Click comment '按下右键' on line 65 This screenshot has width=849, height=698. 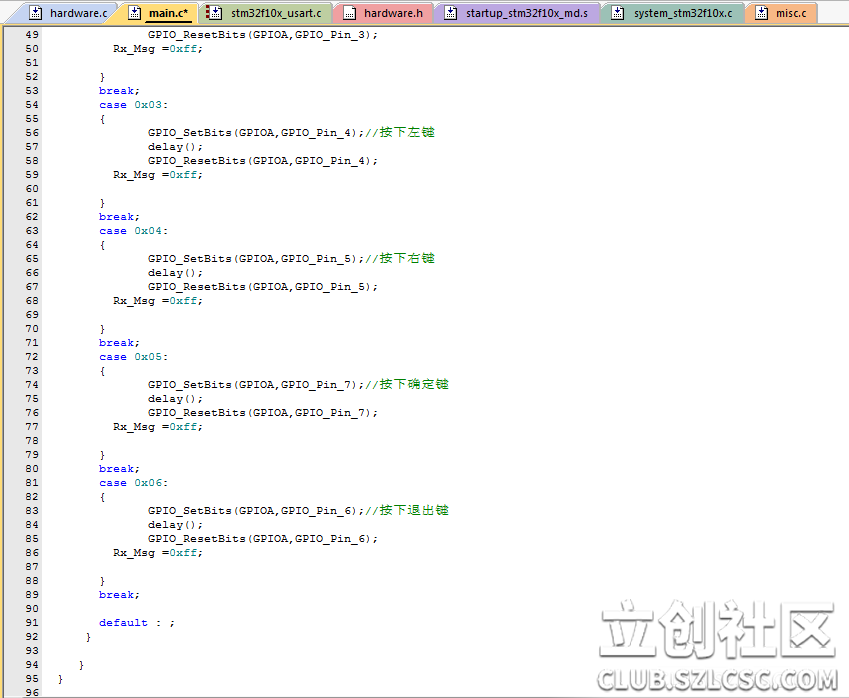click(407, 258)
